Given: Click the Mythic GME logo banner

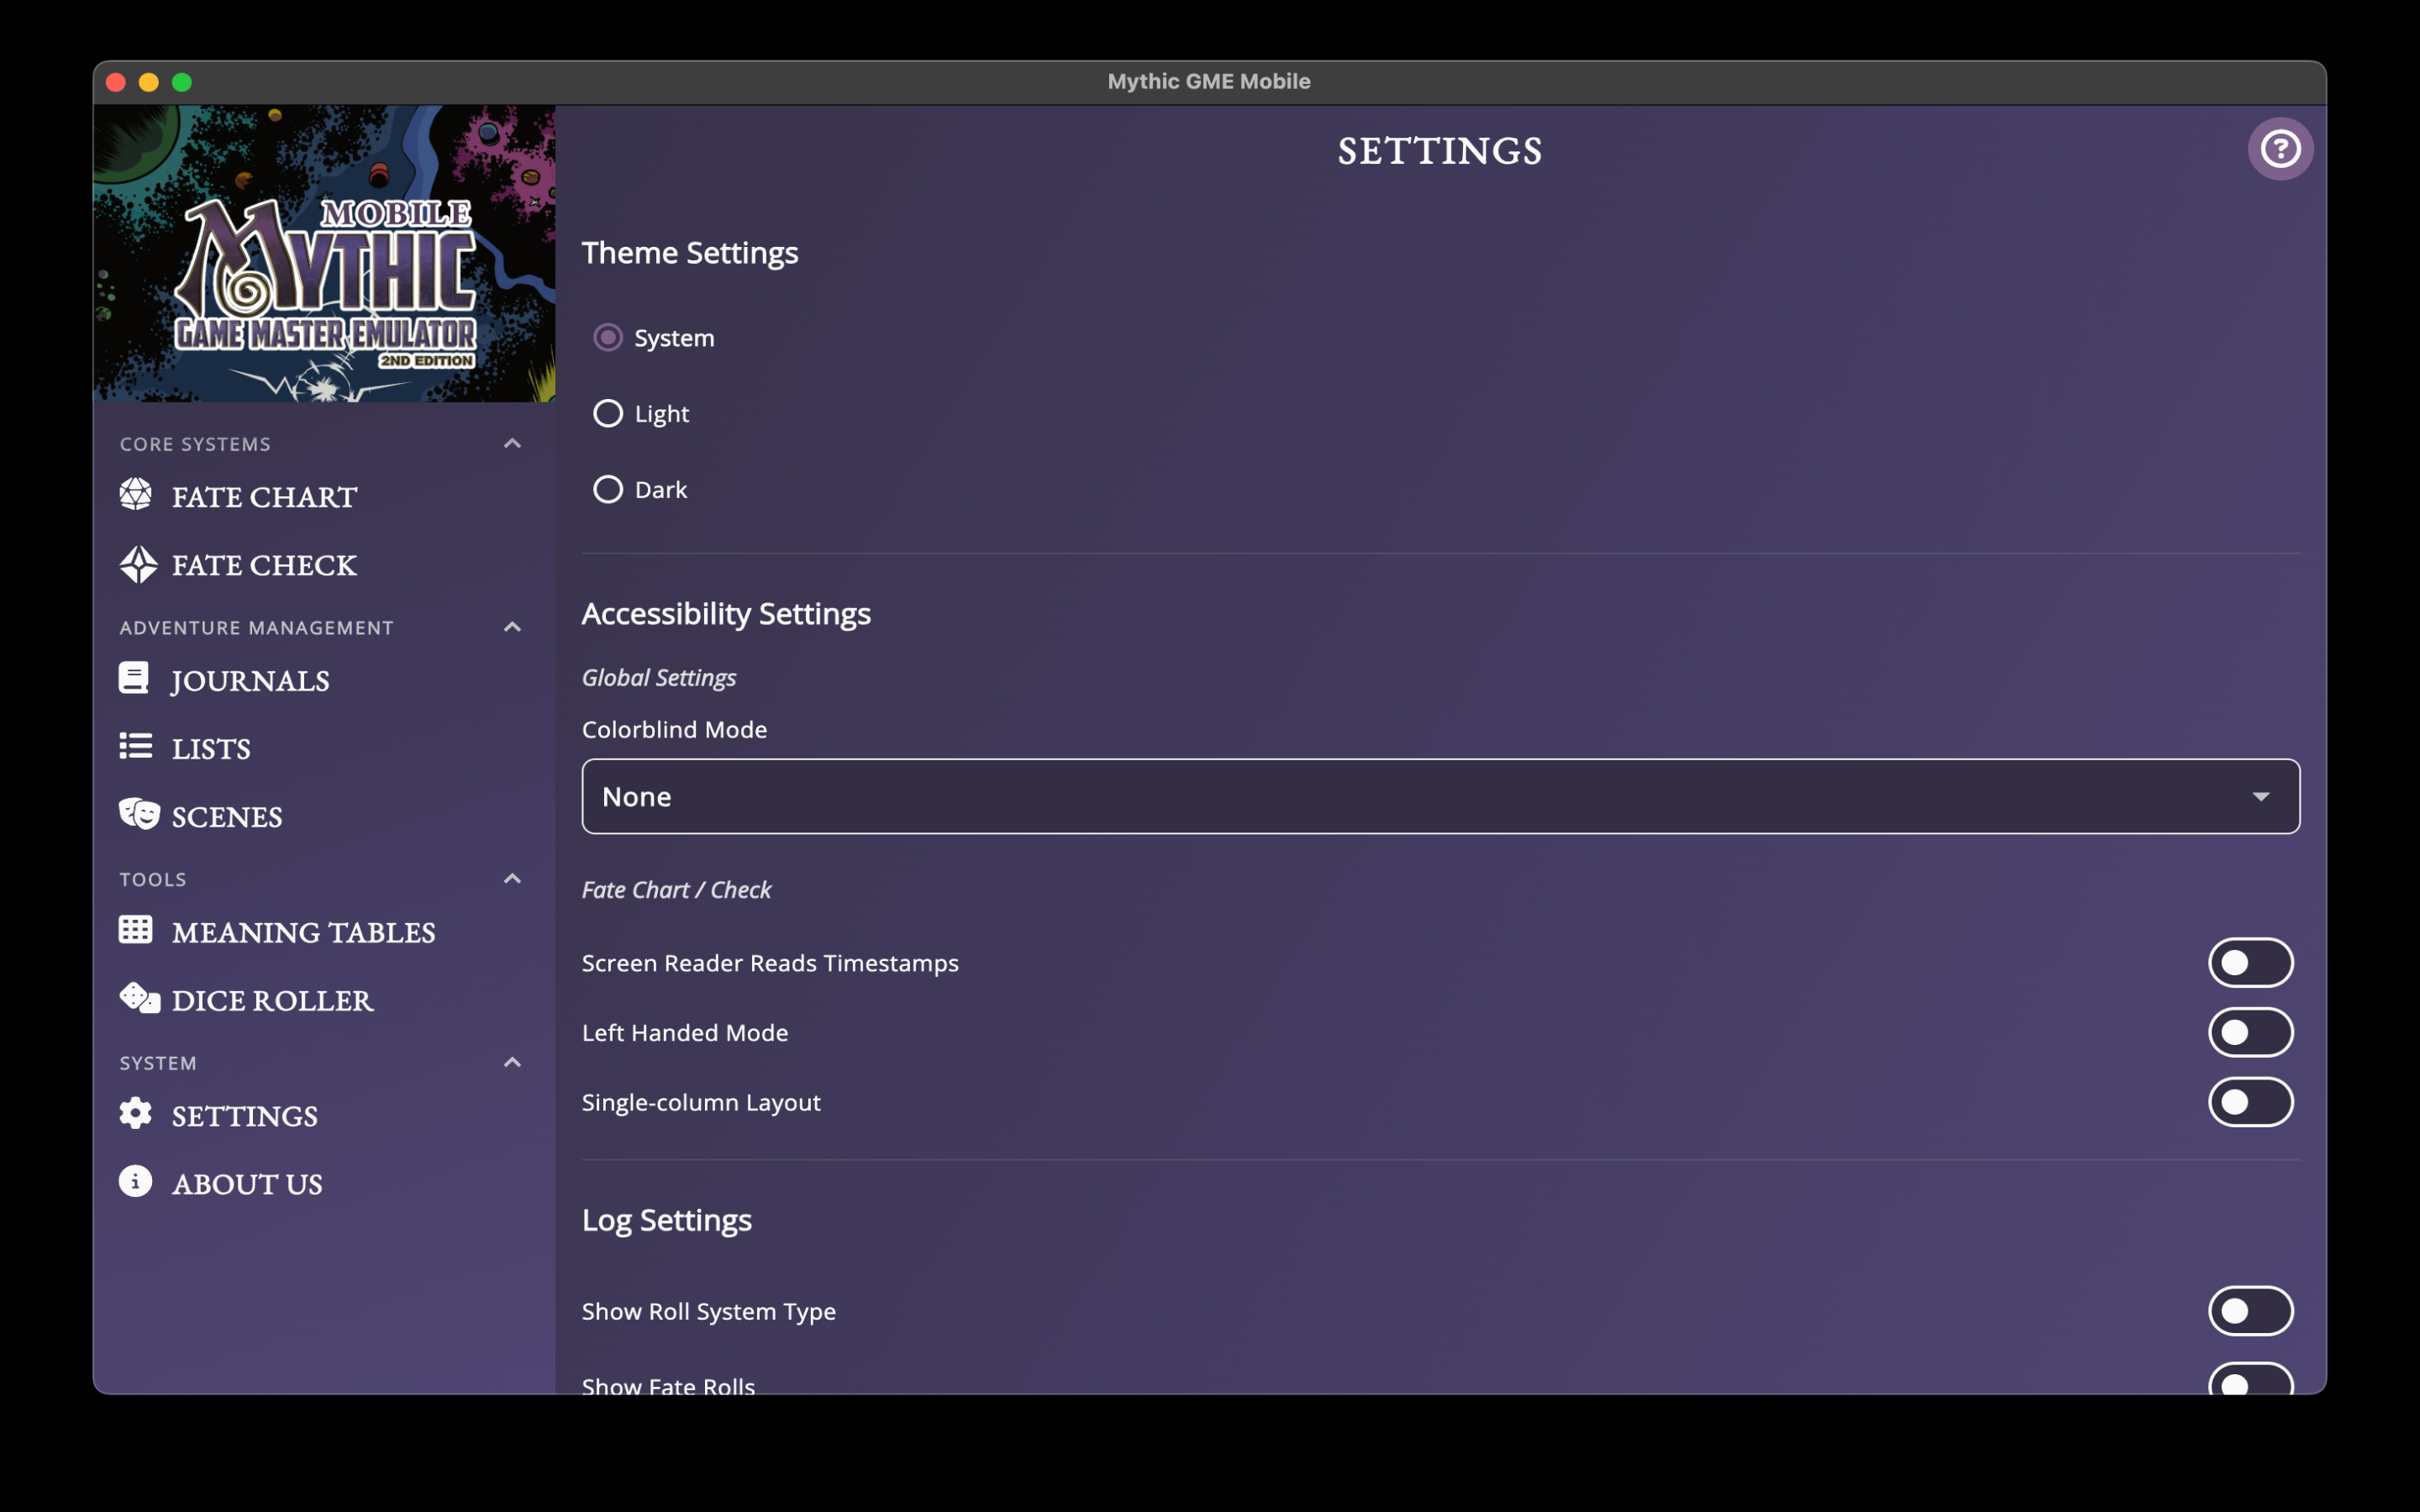Looking at the screenshot, I should click(324, 254).
